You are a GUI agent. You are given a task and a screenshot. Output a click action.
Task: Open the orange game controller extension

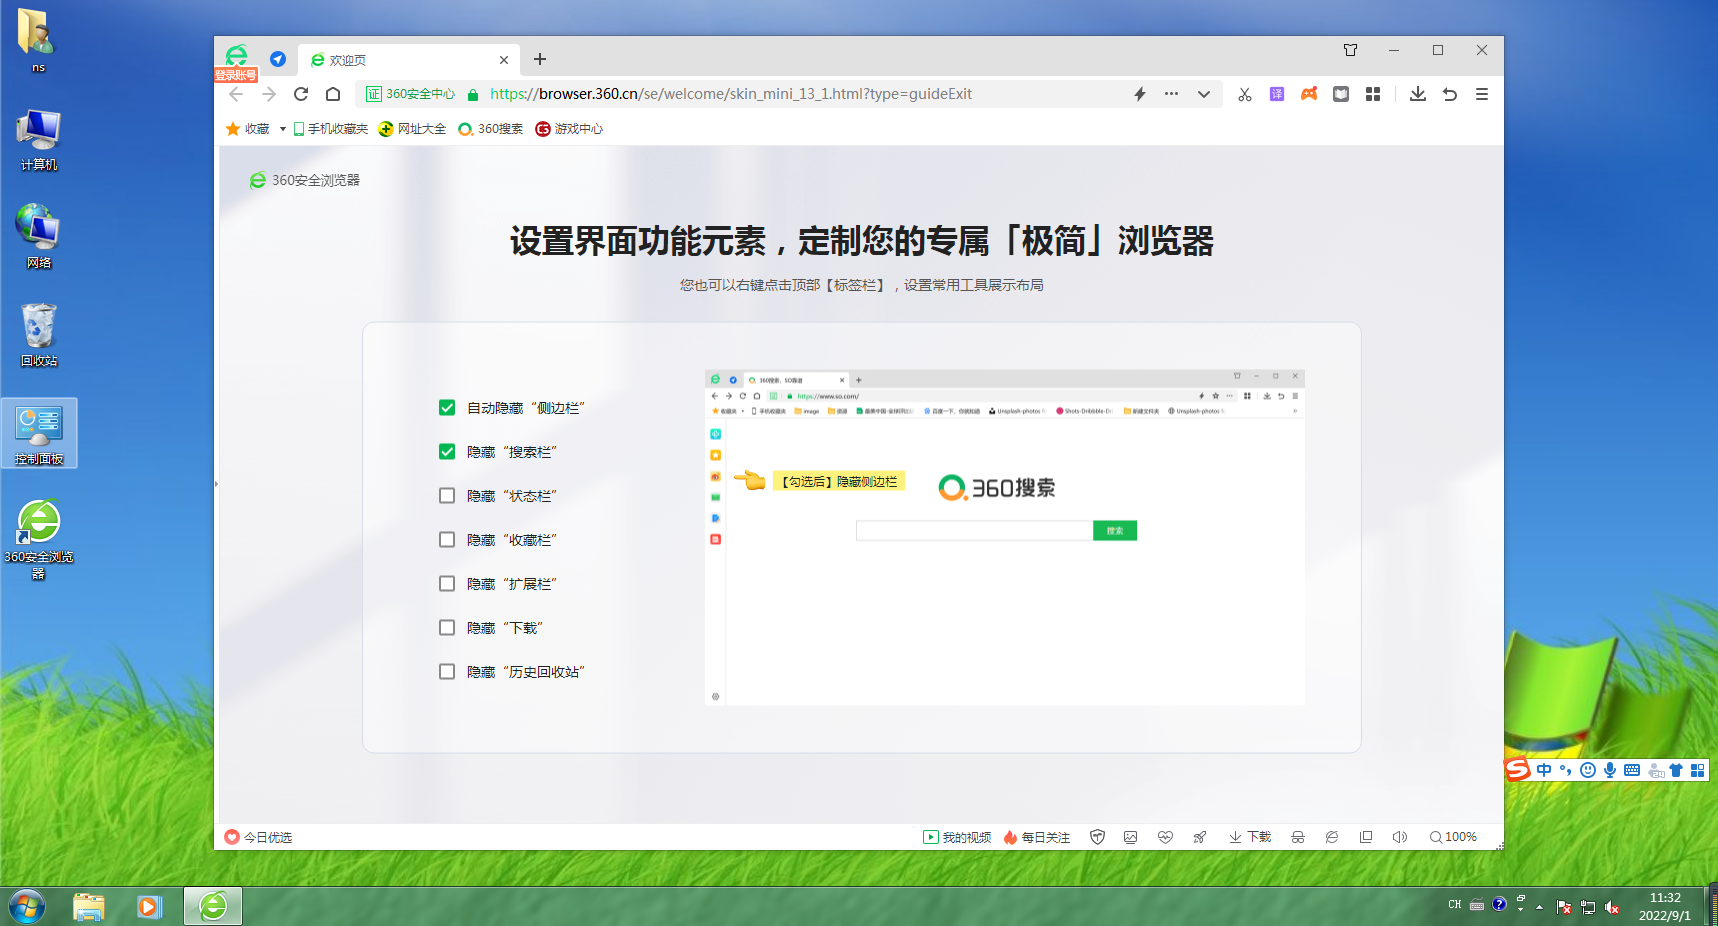(1309, 94)
